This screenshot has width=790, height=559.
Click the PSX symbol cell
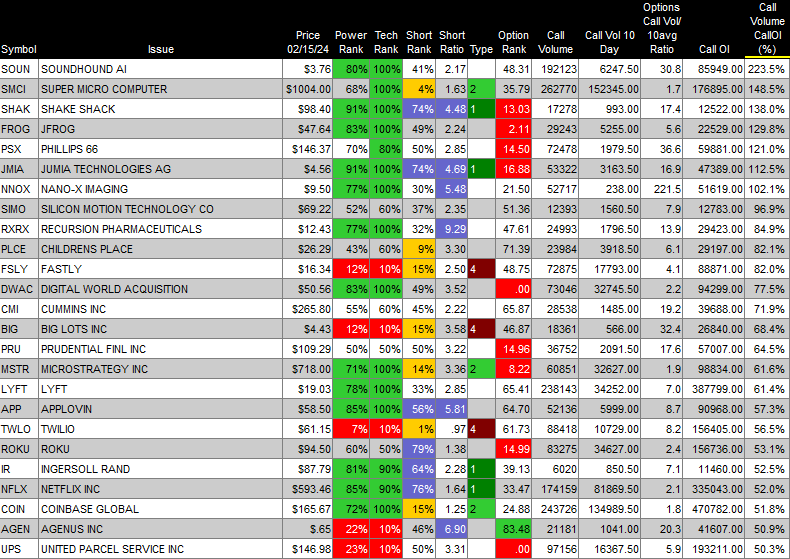tap(19, 149)
